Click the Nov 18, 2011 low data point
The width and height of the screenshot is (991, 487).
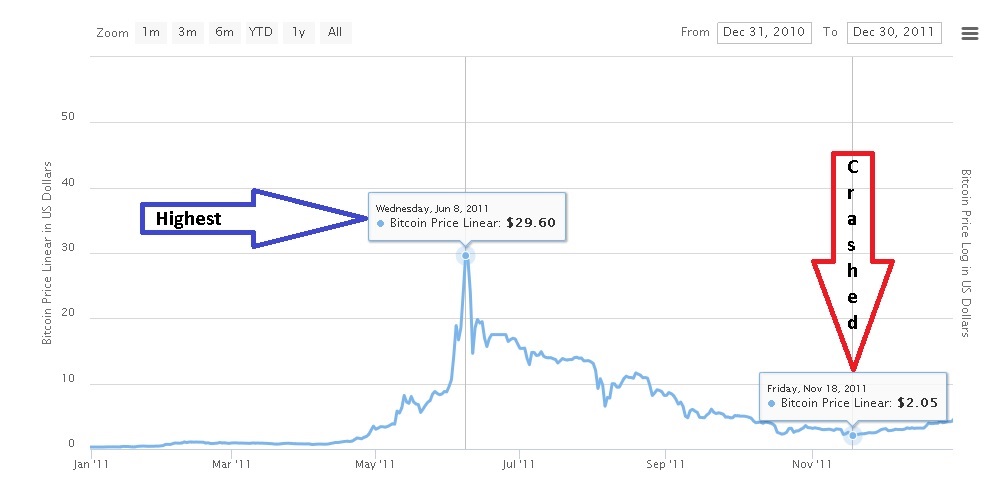tap(853, 435)
